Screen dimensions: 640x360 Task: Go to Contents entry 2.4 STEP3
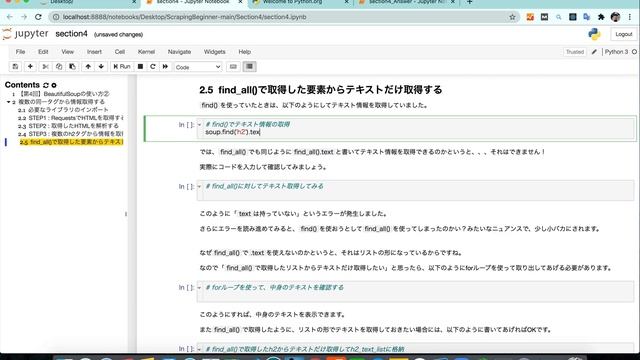point(76,133)
